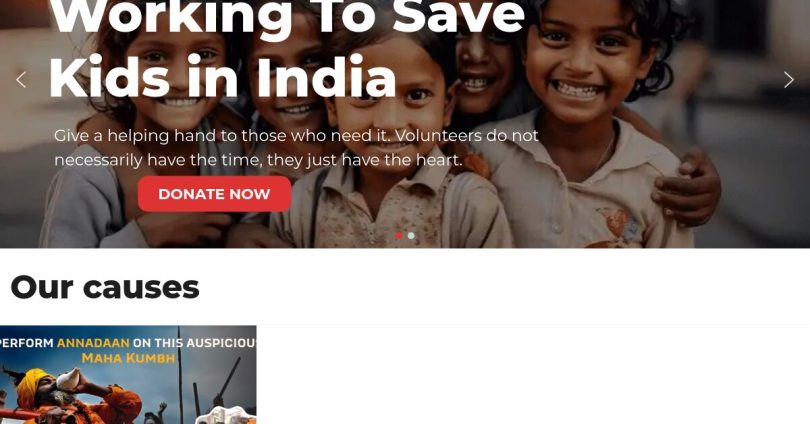The height and width of the screenshot is (424, 810).
Task: Click the 'Give a helping hand' text line
Action: pos(296,136)
